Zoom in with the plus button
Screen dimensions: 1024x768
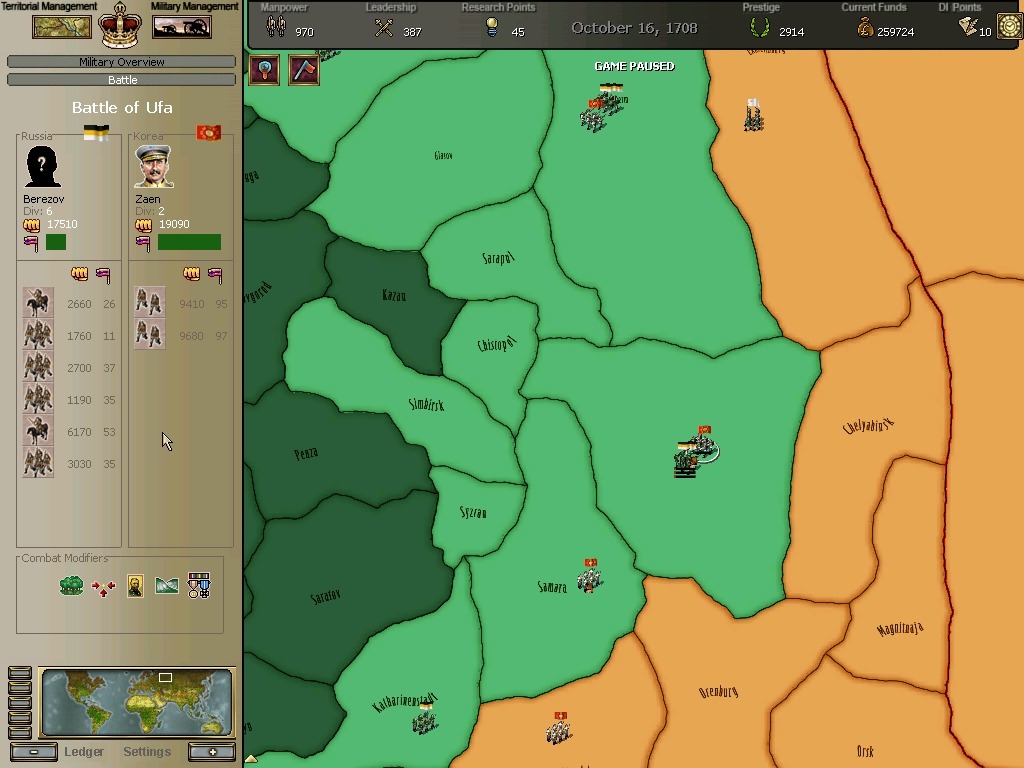pyautogui.click(x=212, y=752)
